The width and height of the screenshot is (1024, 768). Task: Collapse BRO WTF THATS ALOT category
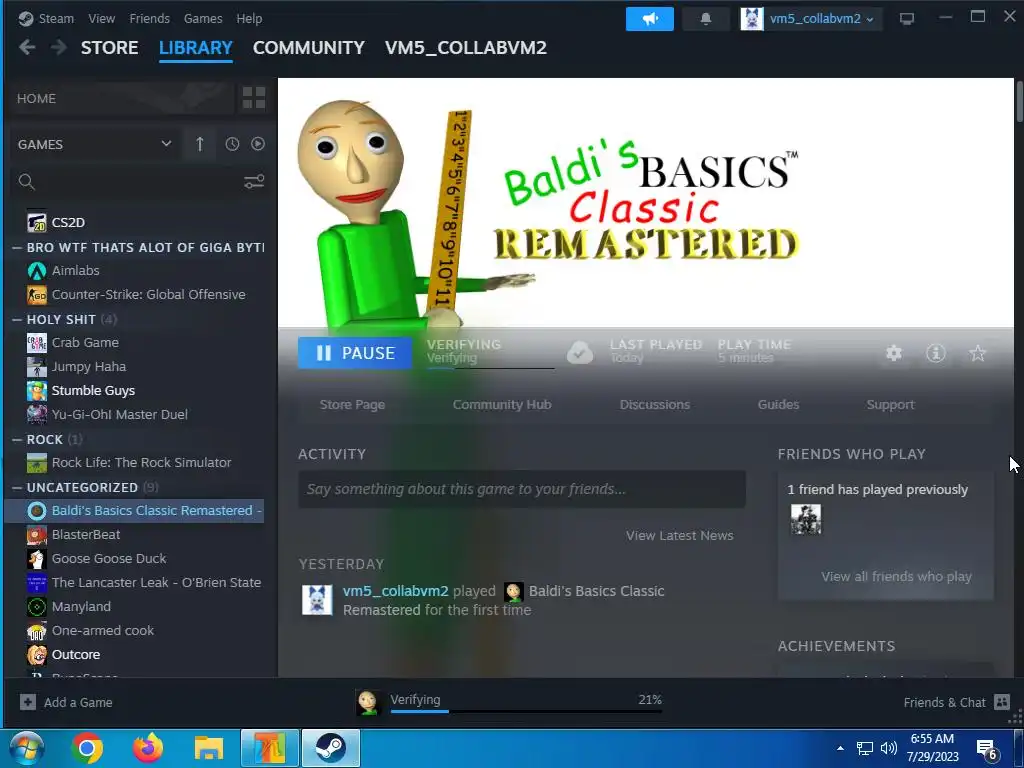(17, 248)
